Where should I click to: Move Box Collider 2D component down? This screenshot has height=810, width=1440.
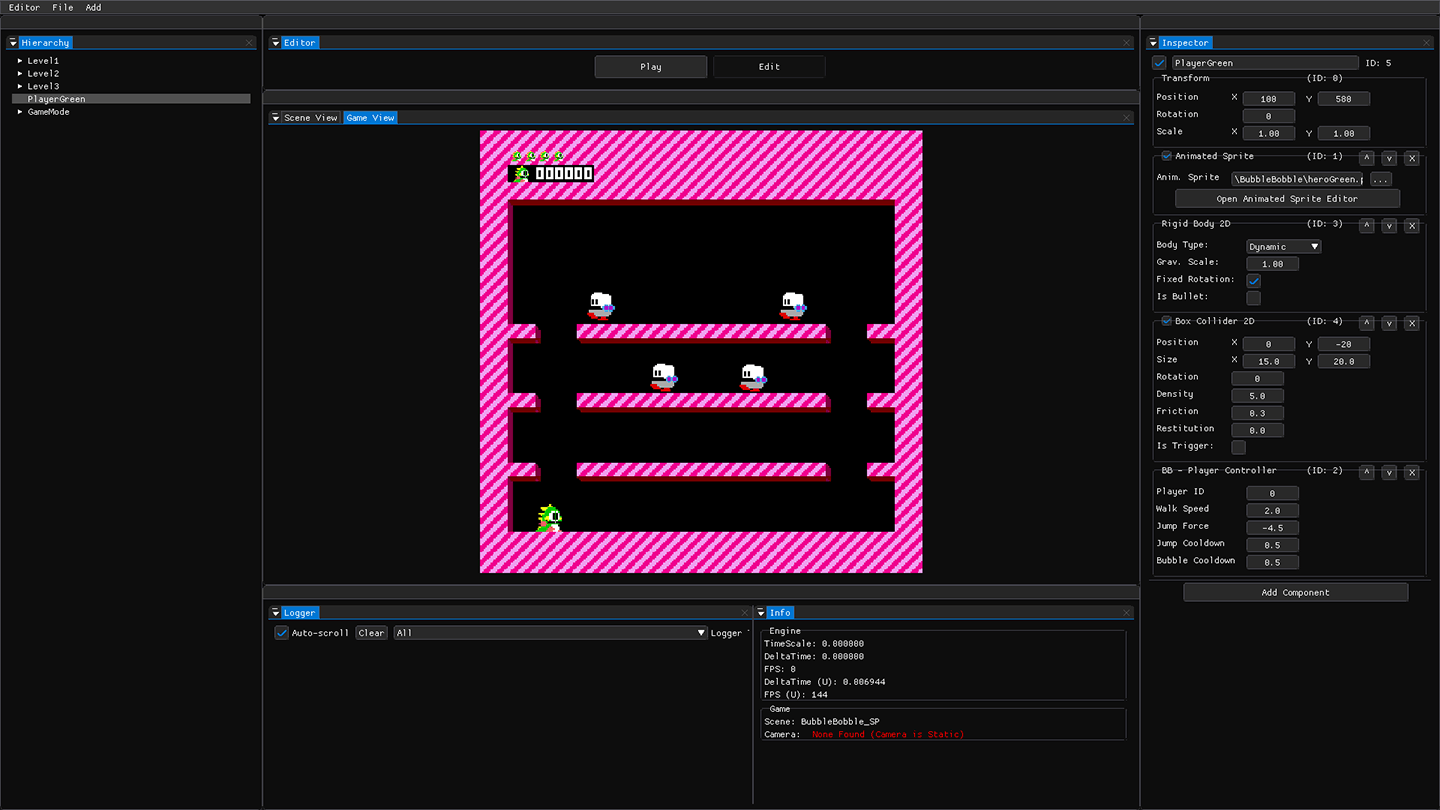coord(1389,323)
